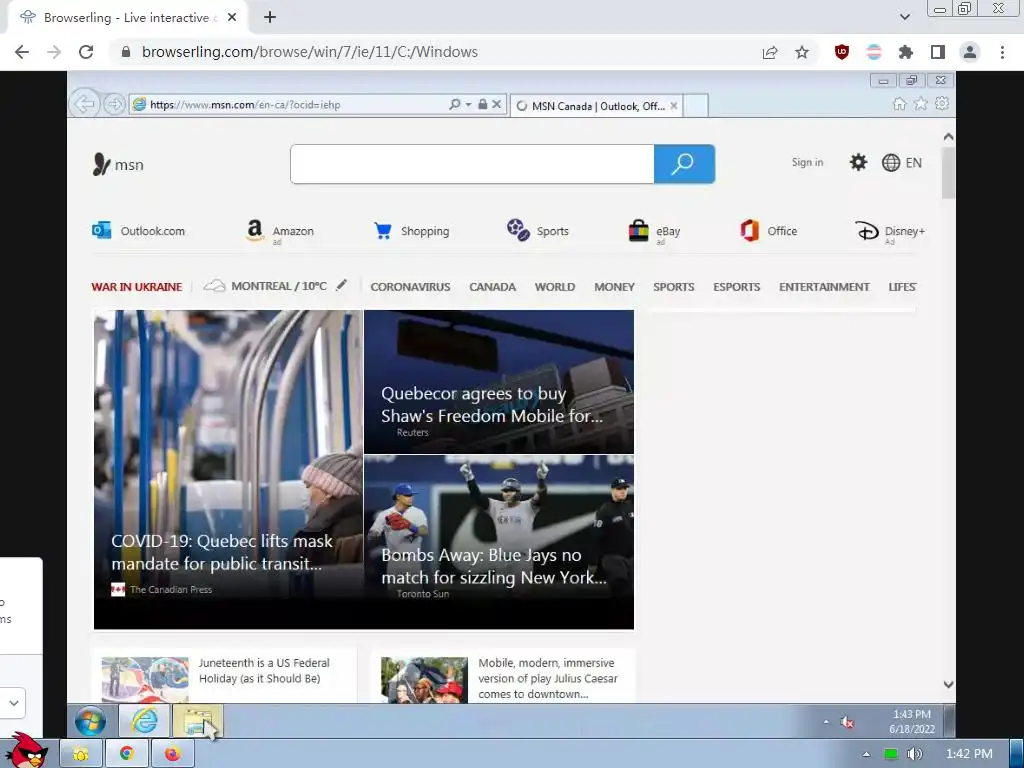The height and width of the screenshot is (768, 1024).
Task: Click the Internet Explorer forward button
Action: pos(114,104)
